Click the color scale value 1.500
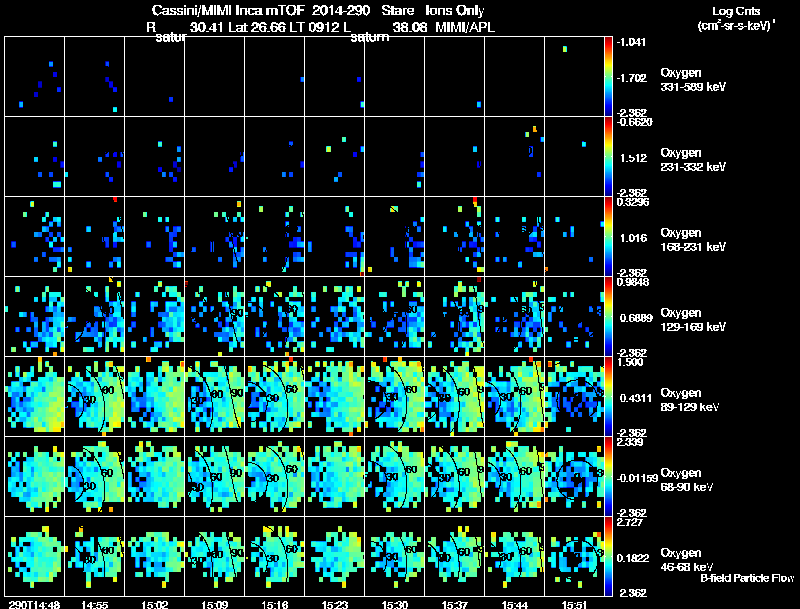Viewport: 800px width, 609px height. point(631,362)
